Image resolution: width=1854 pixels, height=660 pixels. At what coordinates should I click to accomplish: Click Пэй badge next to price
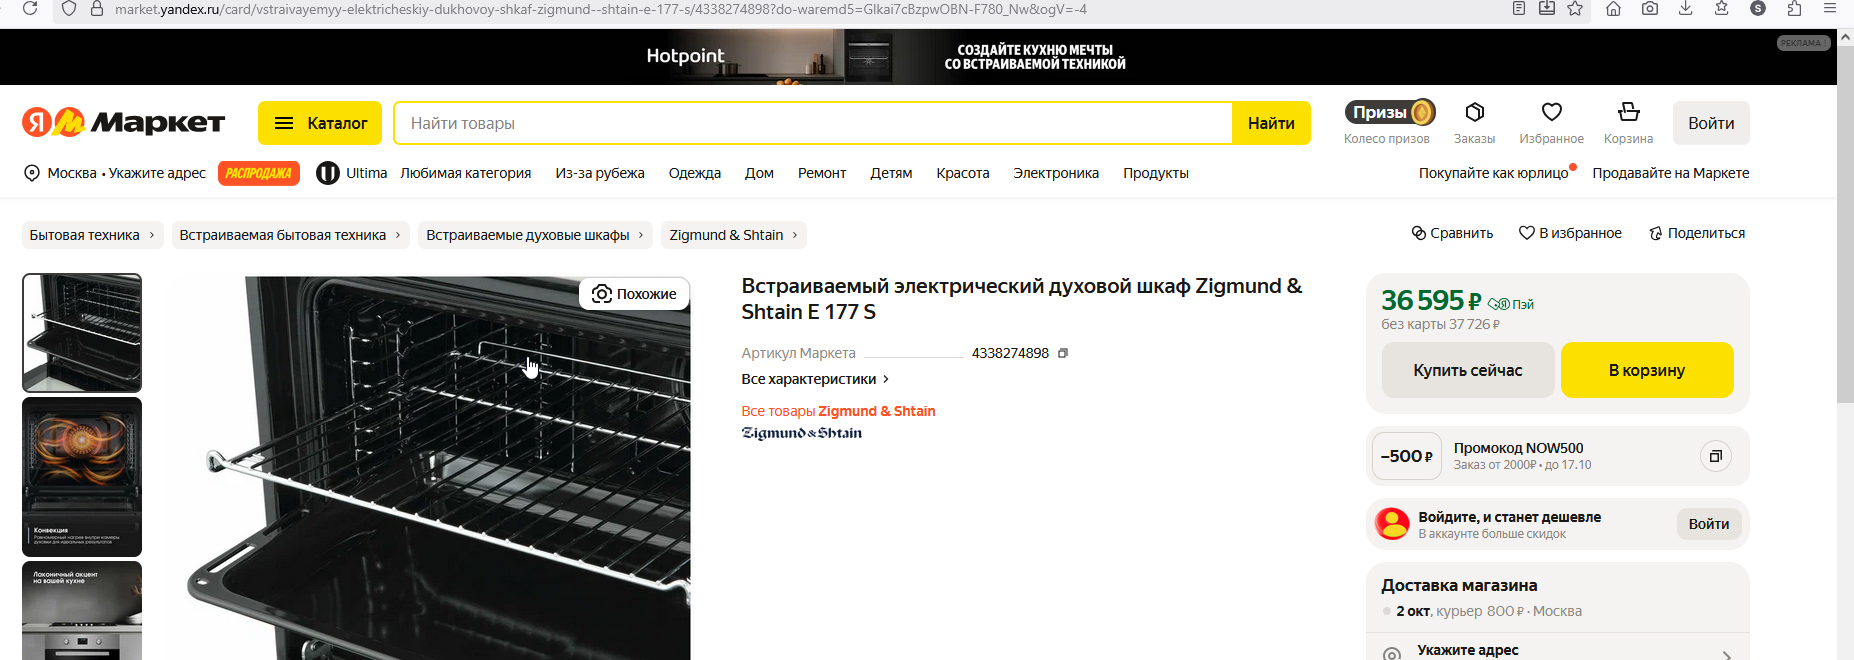coord(1511,304)
